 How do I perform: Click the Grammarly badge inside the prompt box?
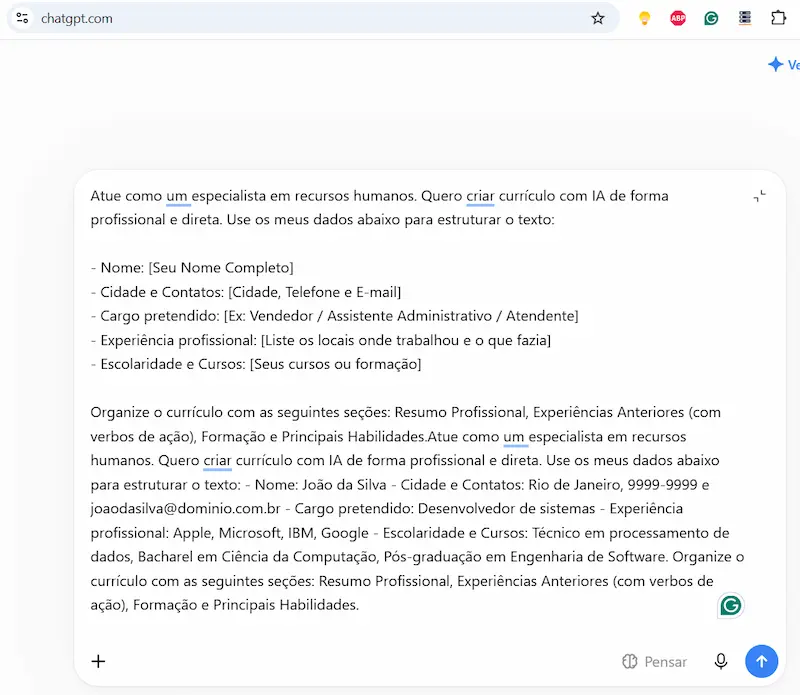tap(731, 606)
